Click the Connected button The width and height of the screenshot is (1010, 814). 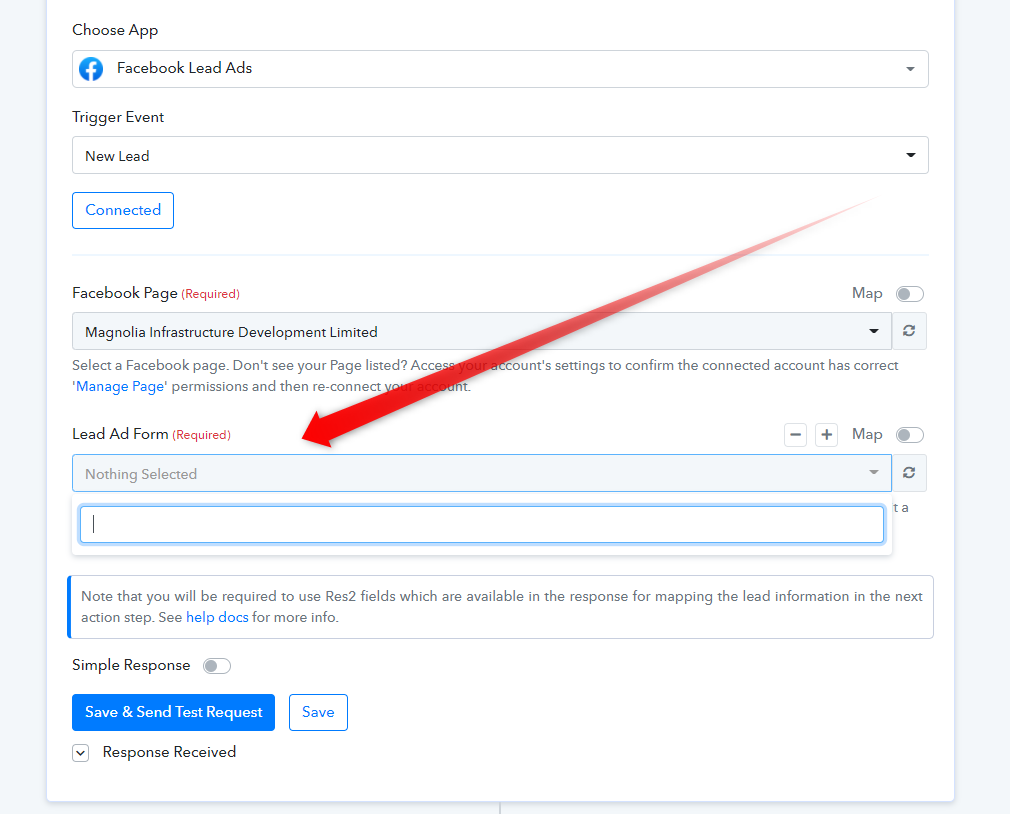(123, 211)
